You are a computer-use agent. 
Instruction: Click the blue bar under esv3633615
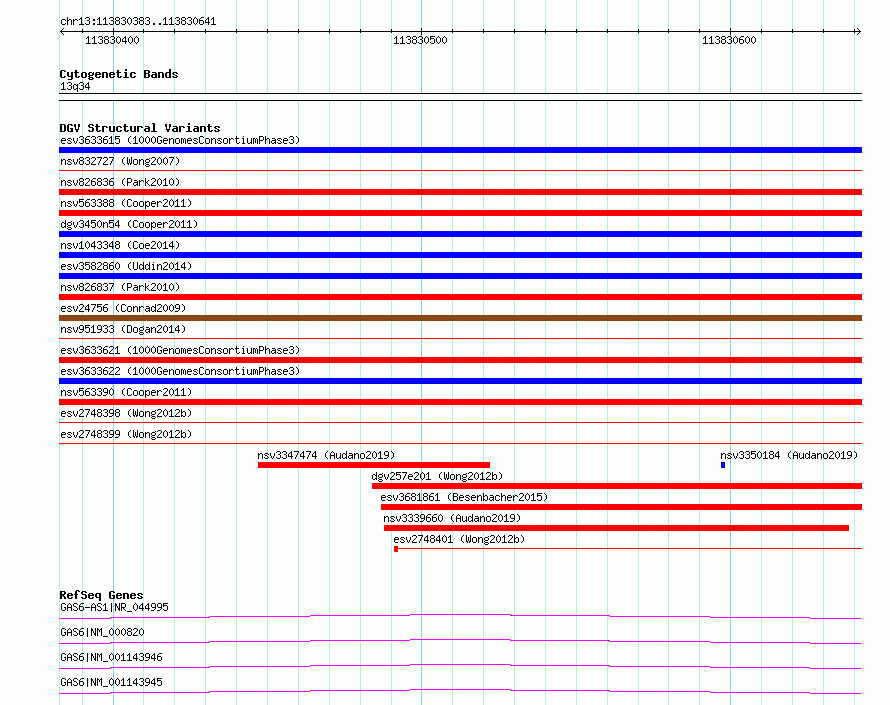click(x=460, y=150)
